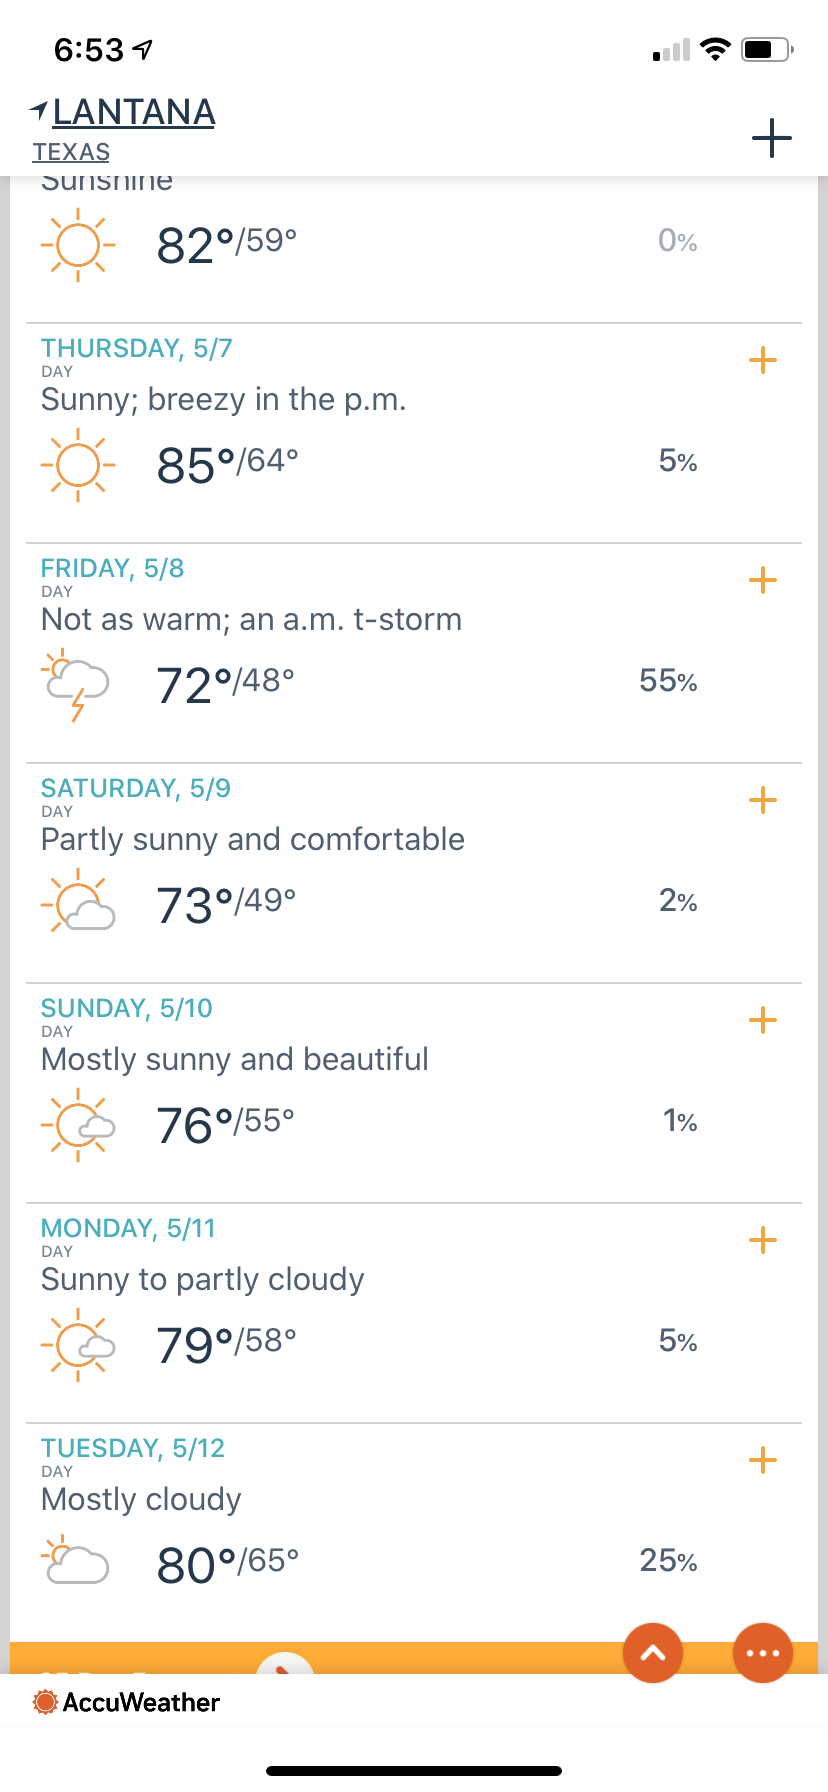The width and height of the screenshot is (828, 1792).
Task: Tap the partly sunny icon for Saturday
Action: click(x=79, y=903)
